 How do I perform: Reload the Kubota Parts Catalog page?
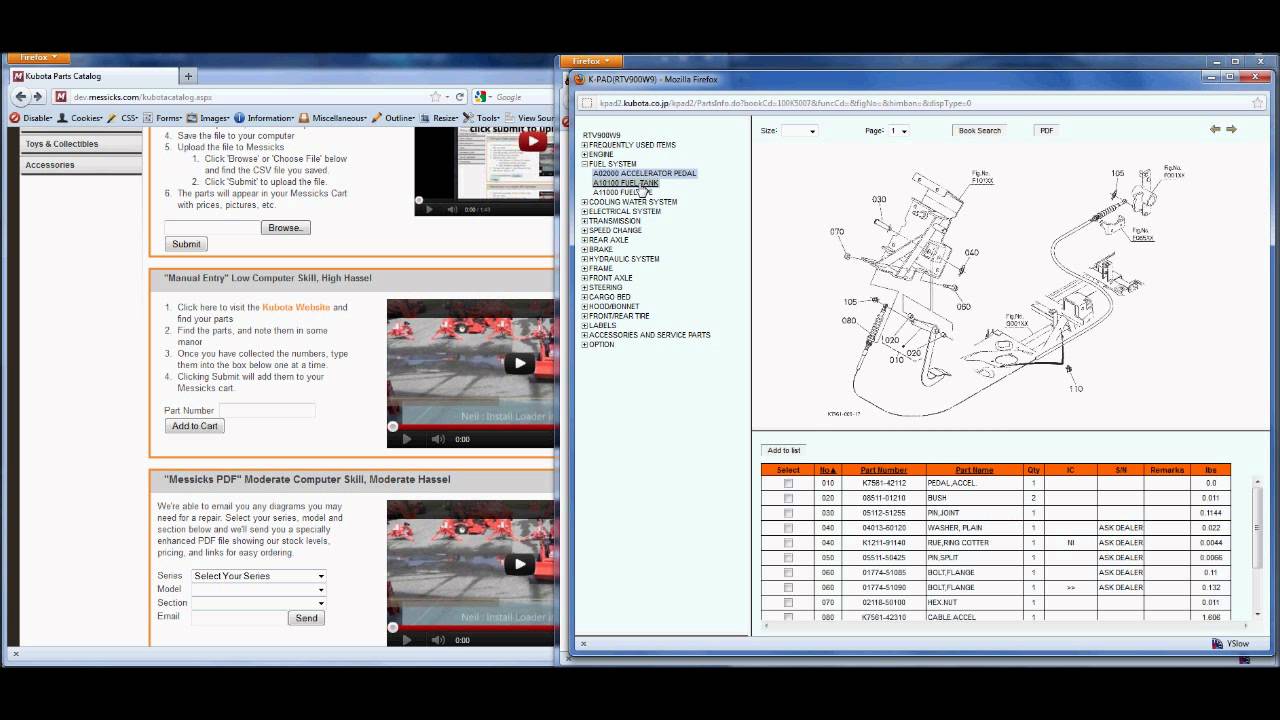460,97
